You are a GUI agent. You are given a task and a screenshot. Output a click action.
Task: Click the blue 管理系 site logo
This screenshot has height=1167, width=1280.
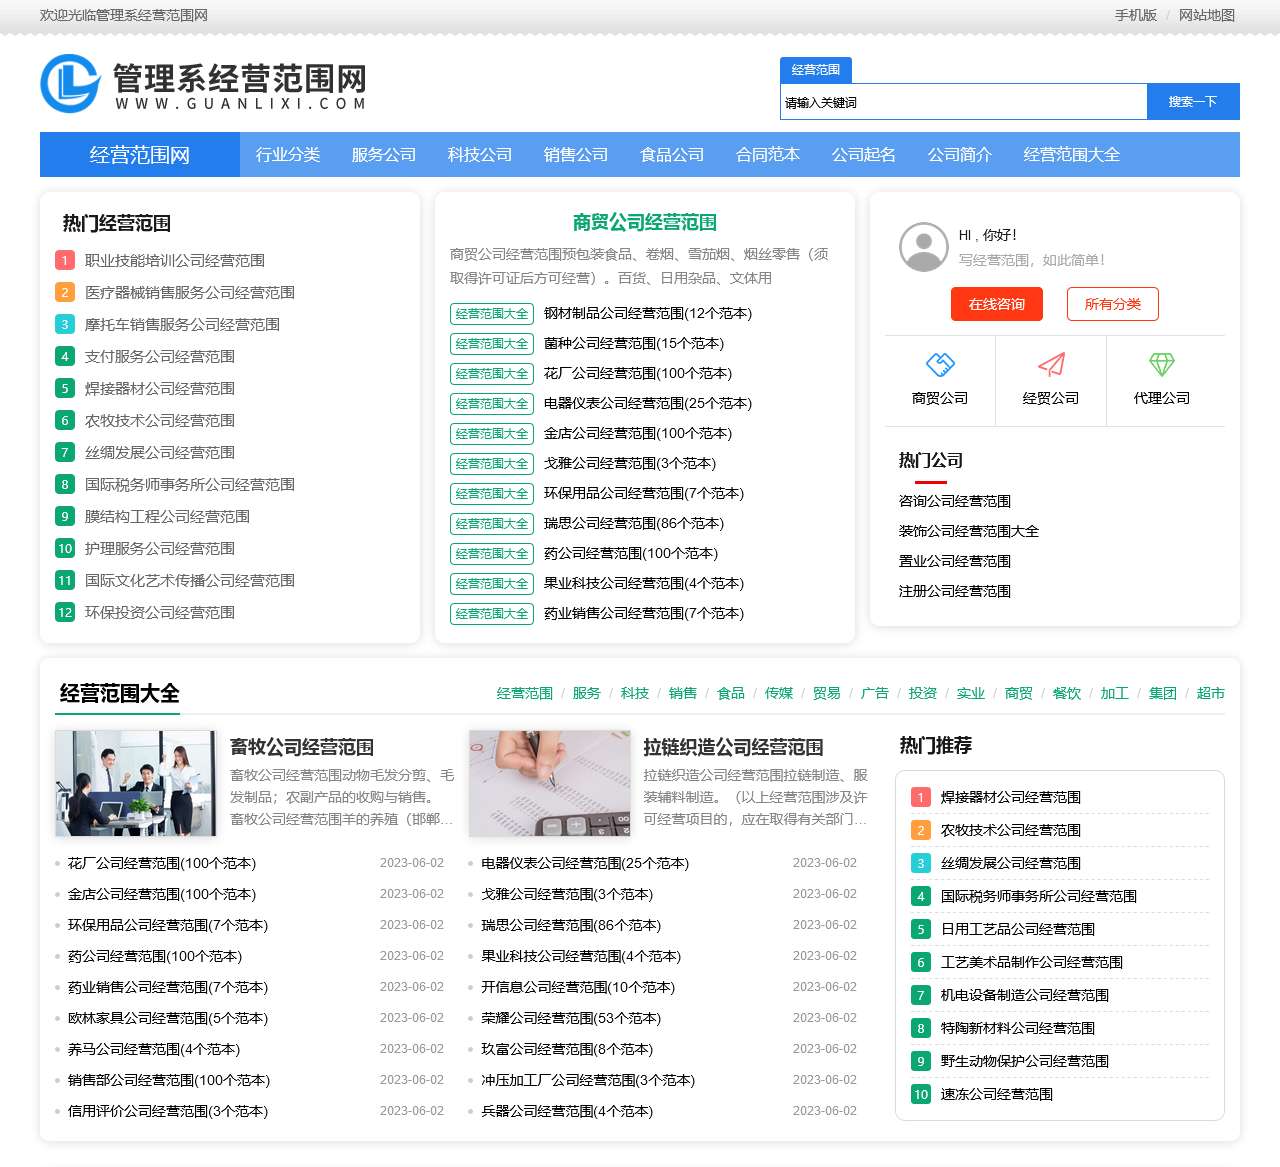click(x=68, y=84)
